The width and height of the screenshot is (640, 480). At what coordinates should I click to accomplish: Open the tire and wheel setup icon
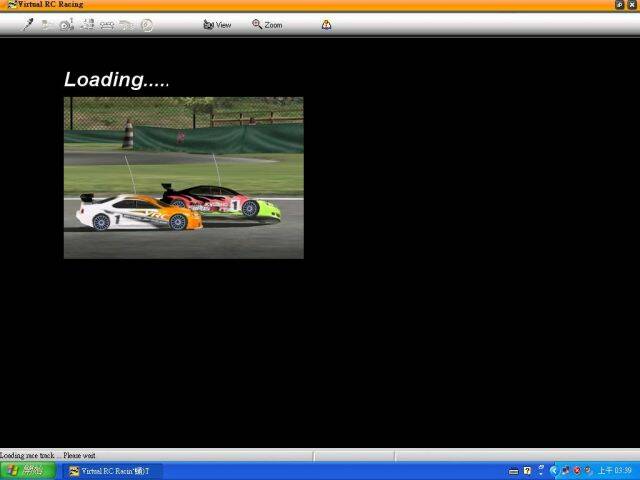click(x=67, y=25)
